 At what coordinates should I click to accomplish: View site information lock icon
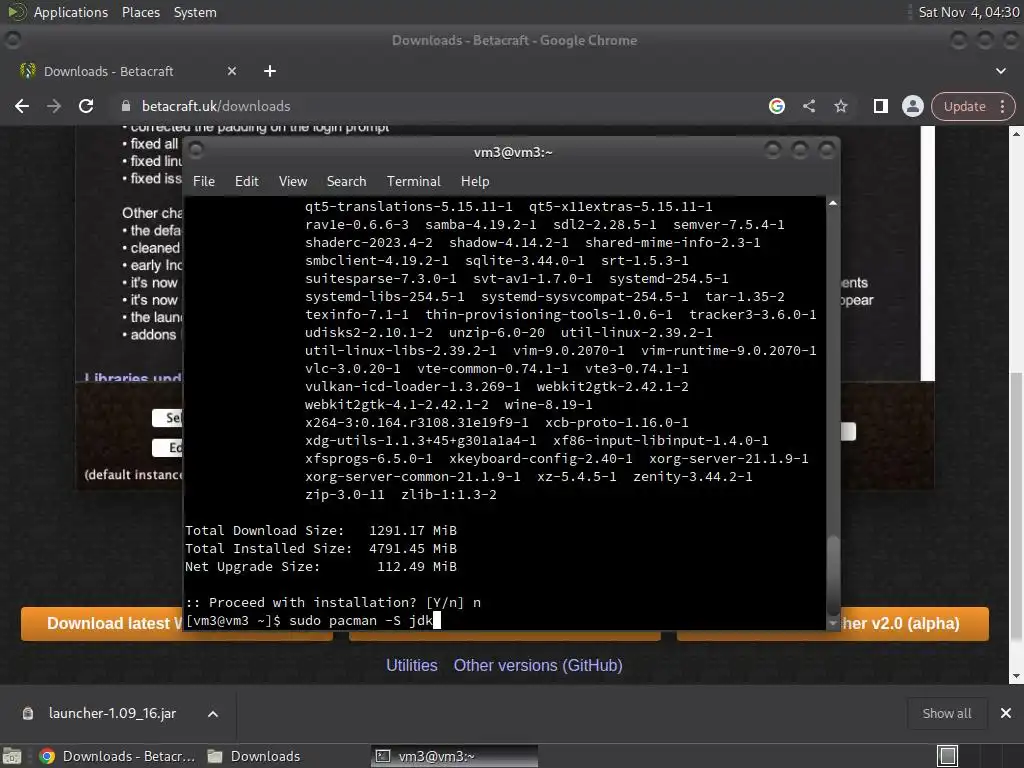(x=127, y=106)
